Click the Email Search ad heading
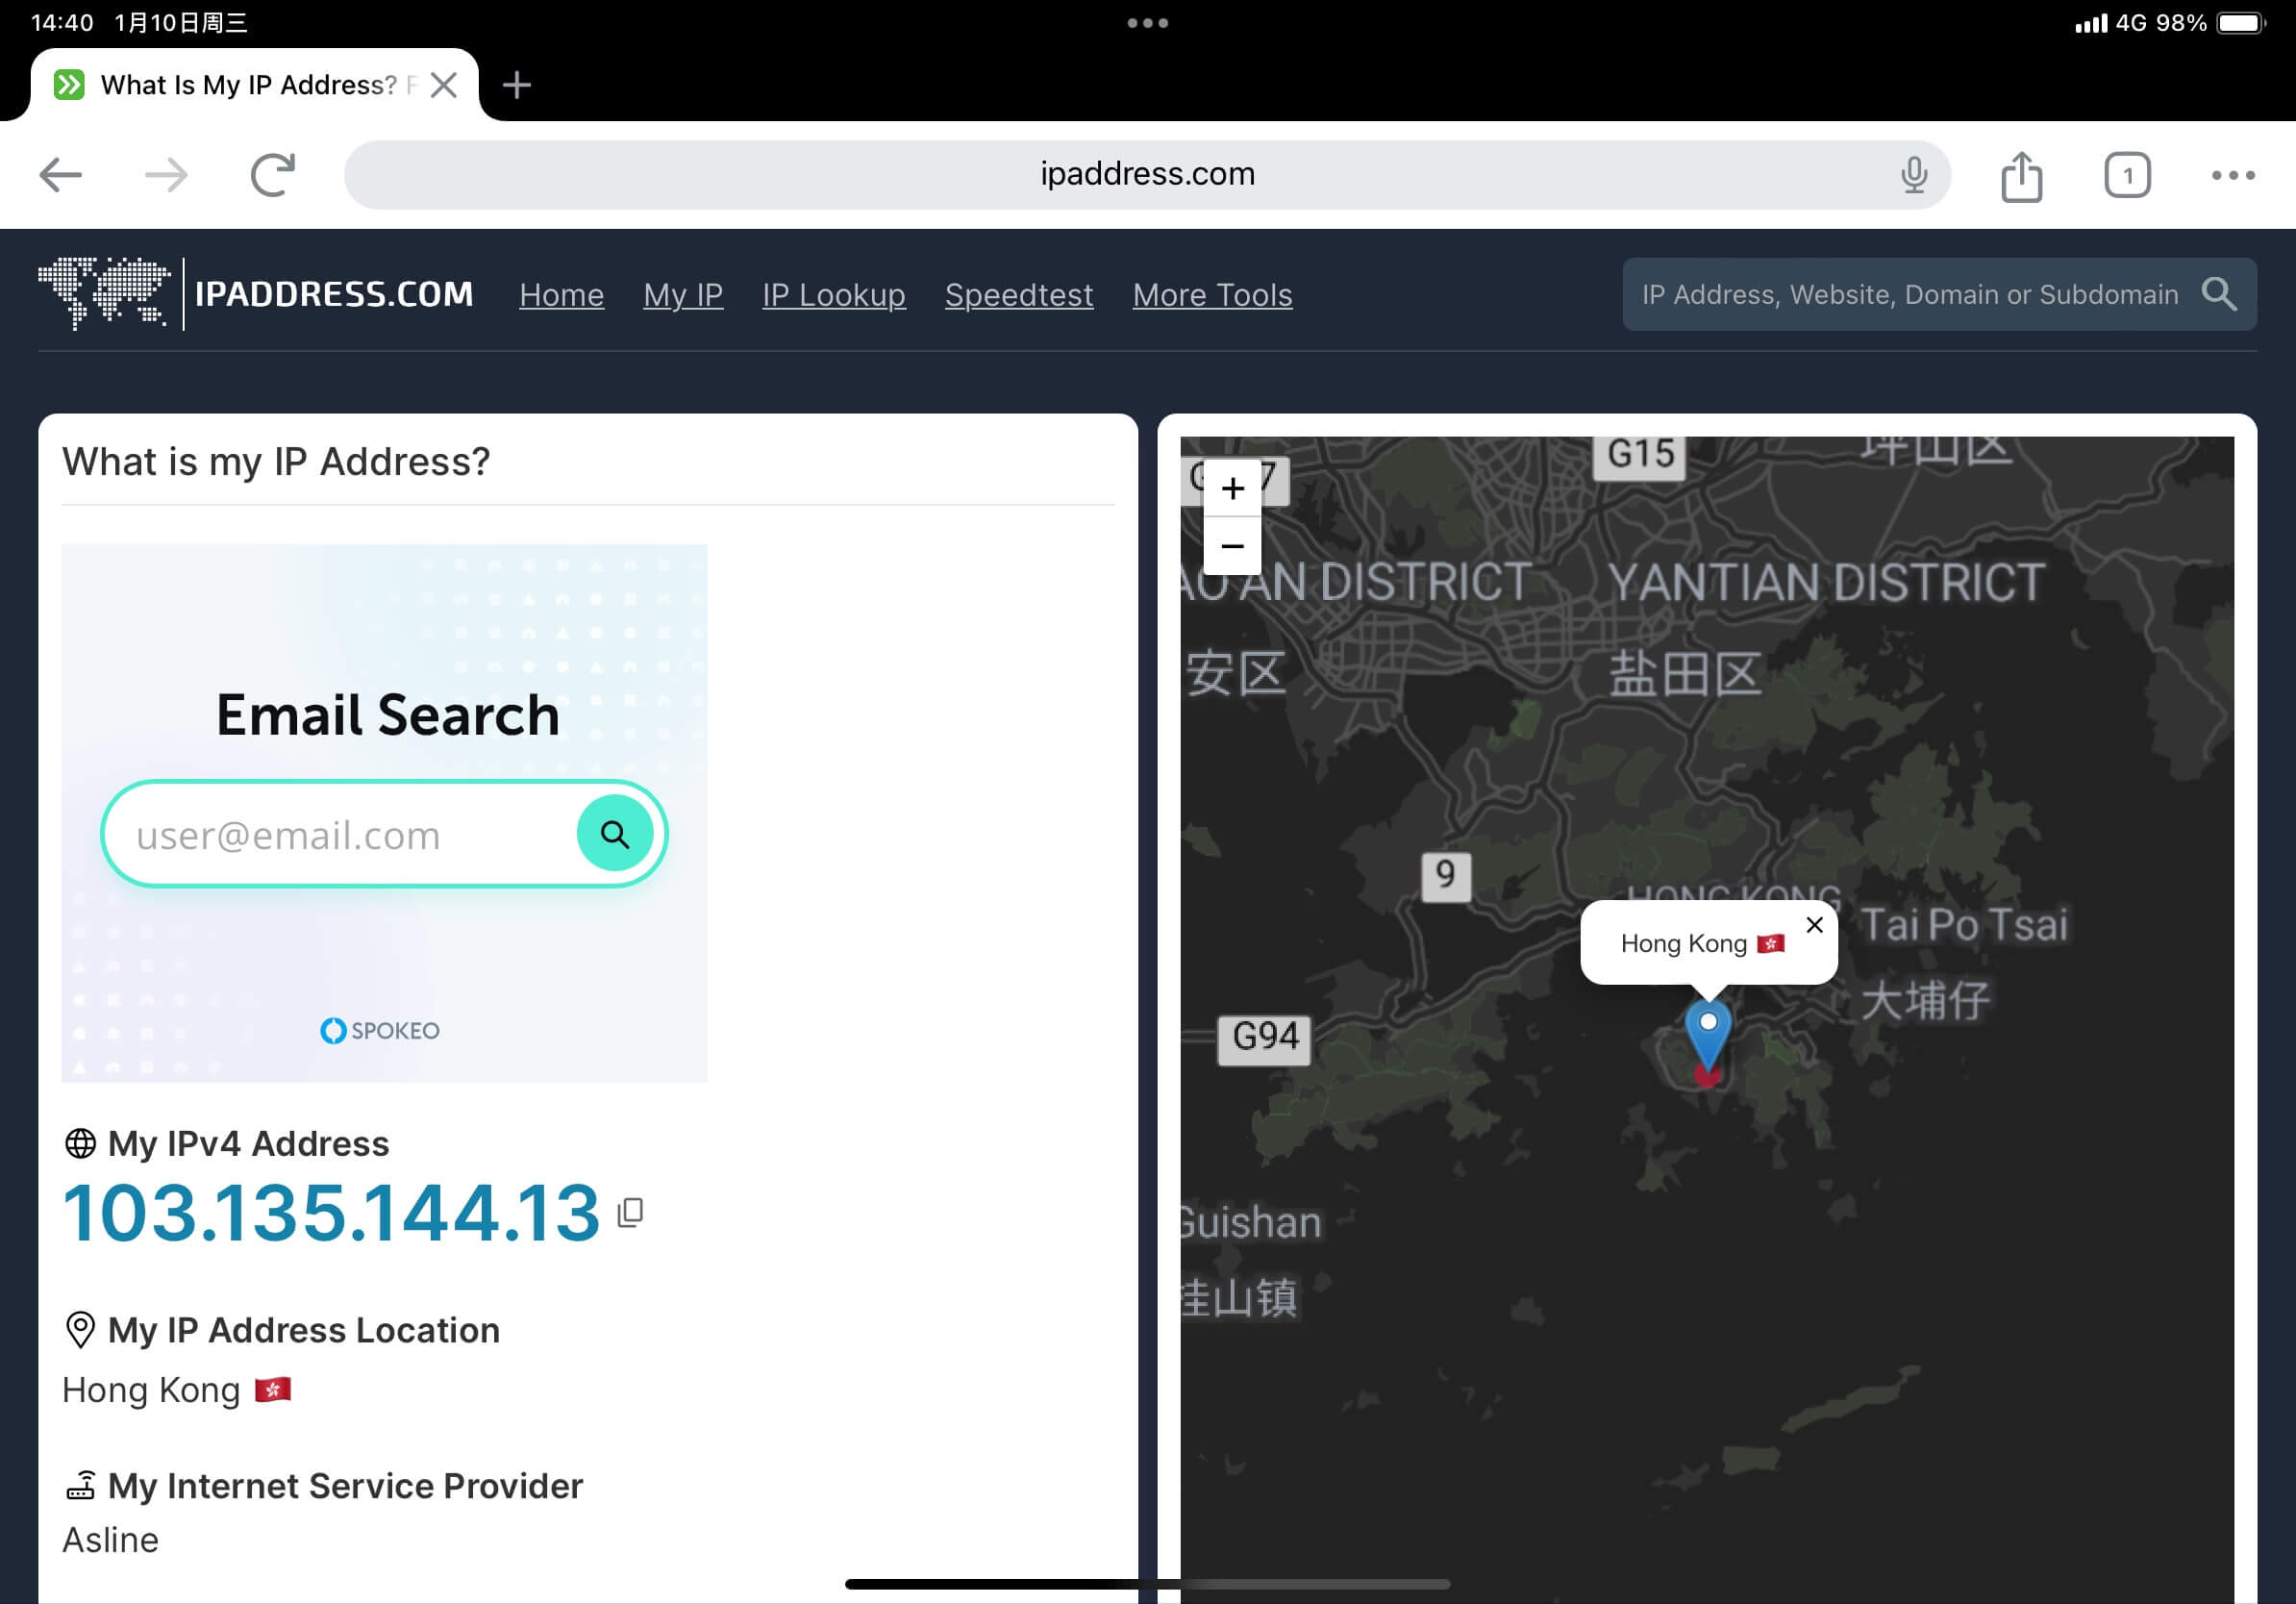This screenshot has height=1604, width=2296. [388, 715]
